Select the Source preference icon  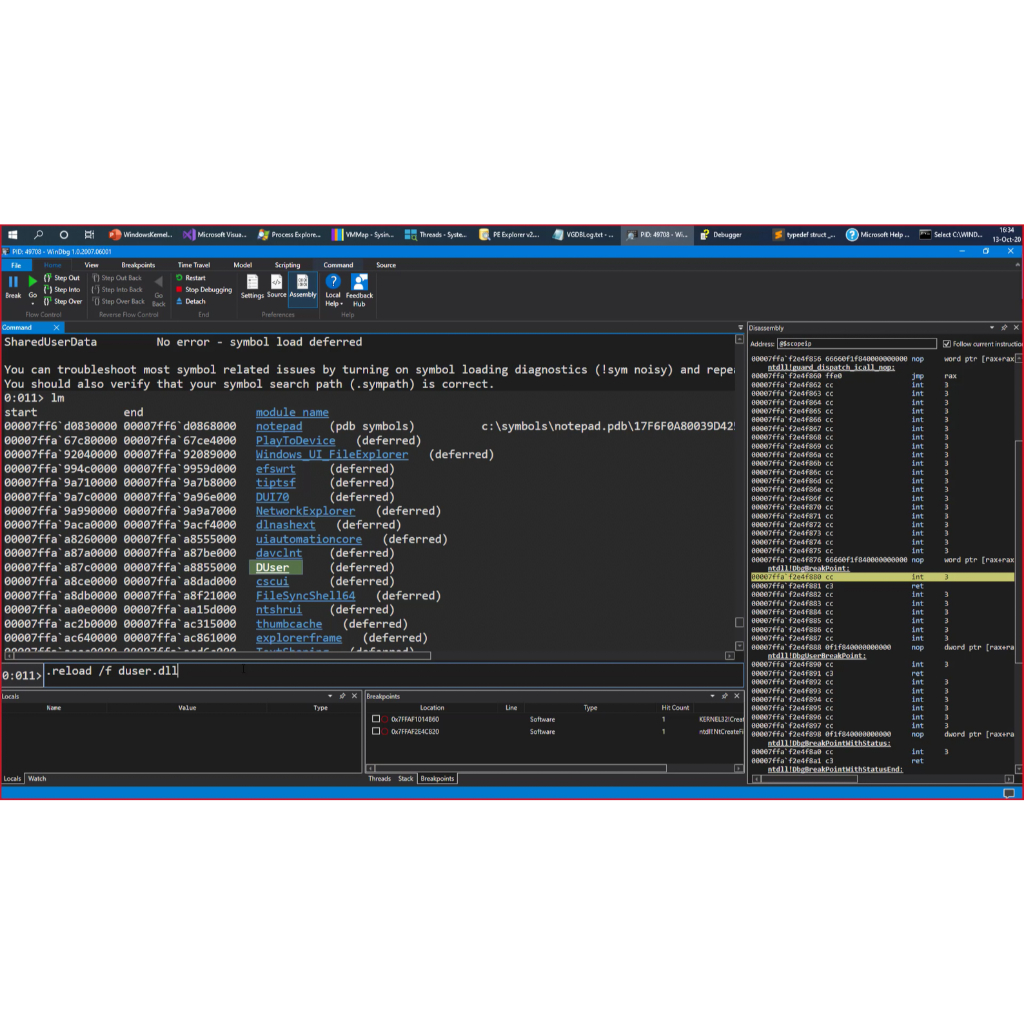click(276, 281)
